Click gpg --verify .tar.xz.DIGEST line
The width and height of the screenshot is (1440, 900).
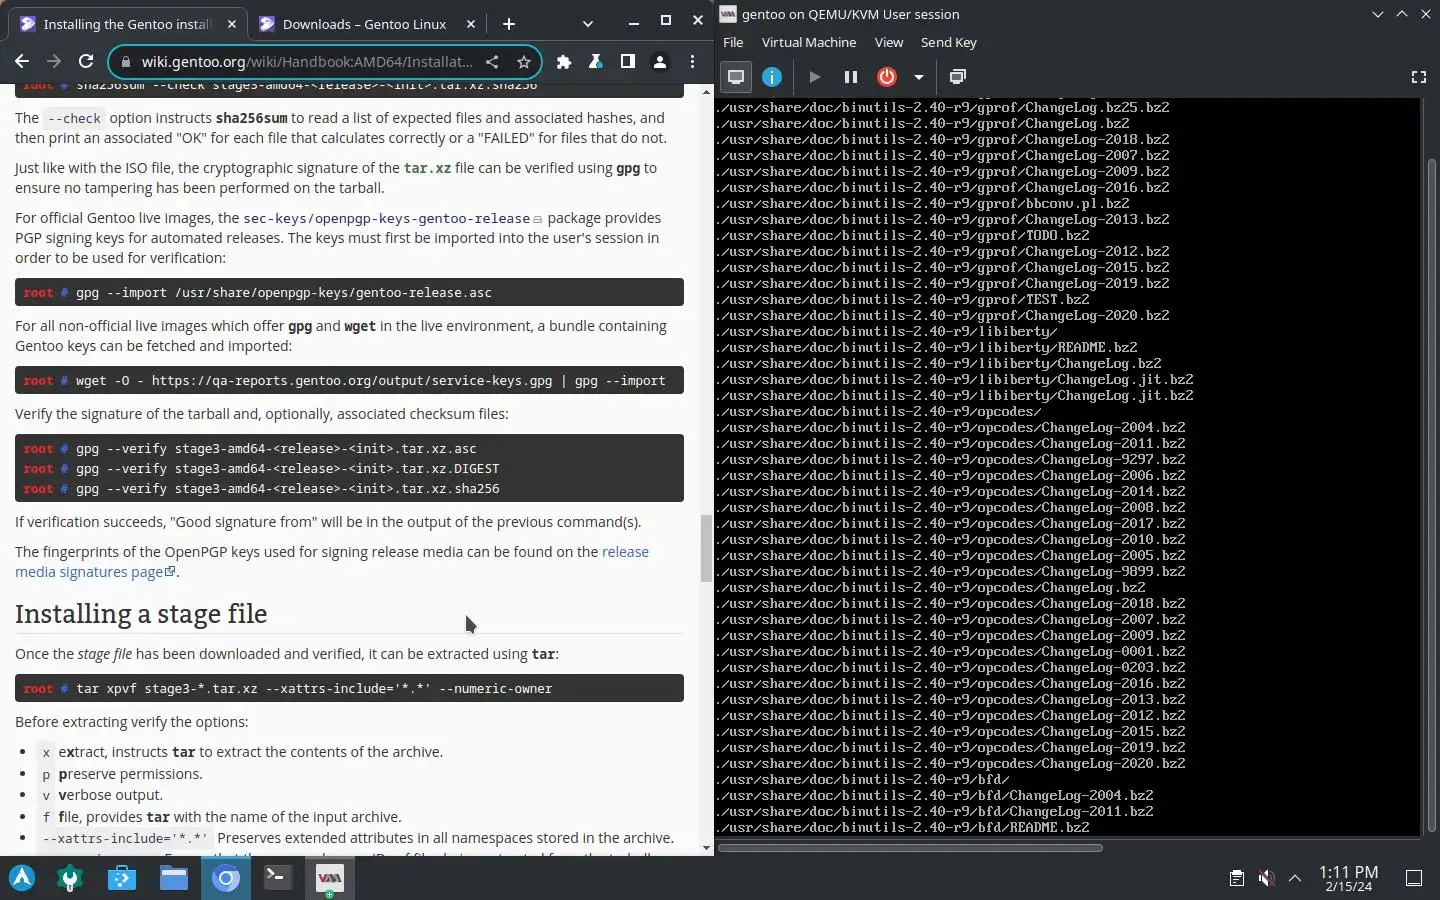[288, 469]
